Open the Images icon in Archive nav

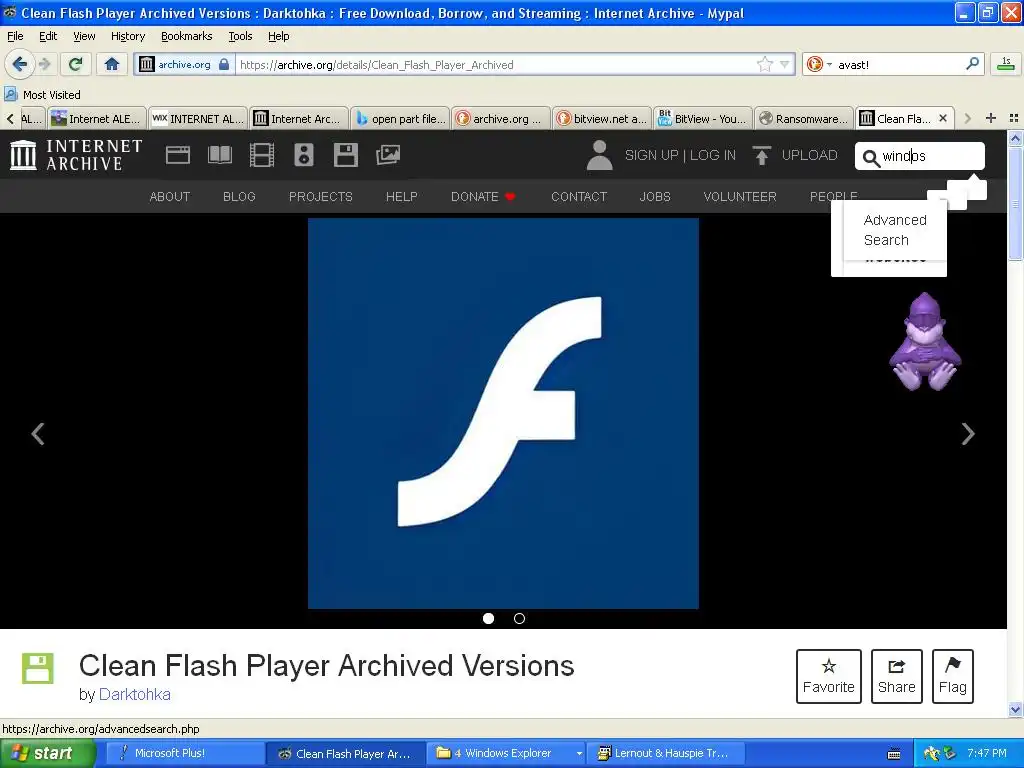388,155
